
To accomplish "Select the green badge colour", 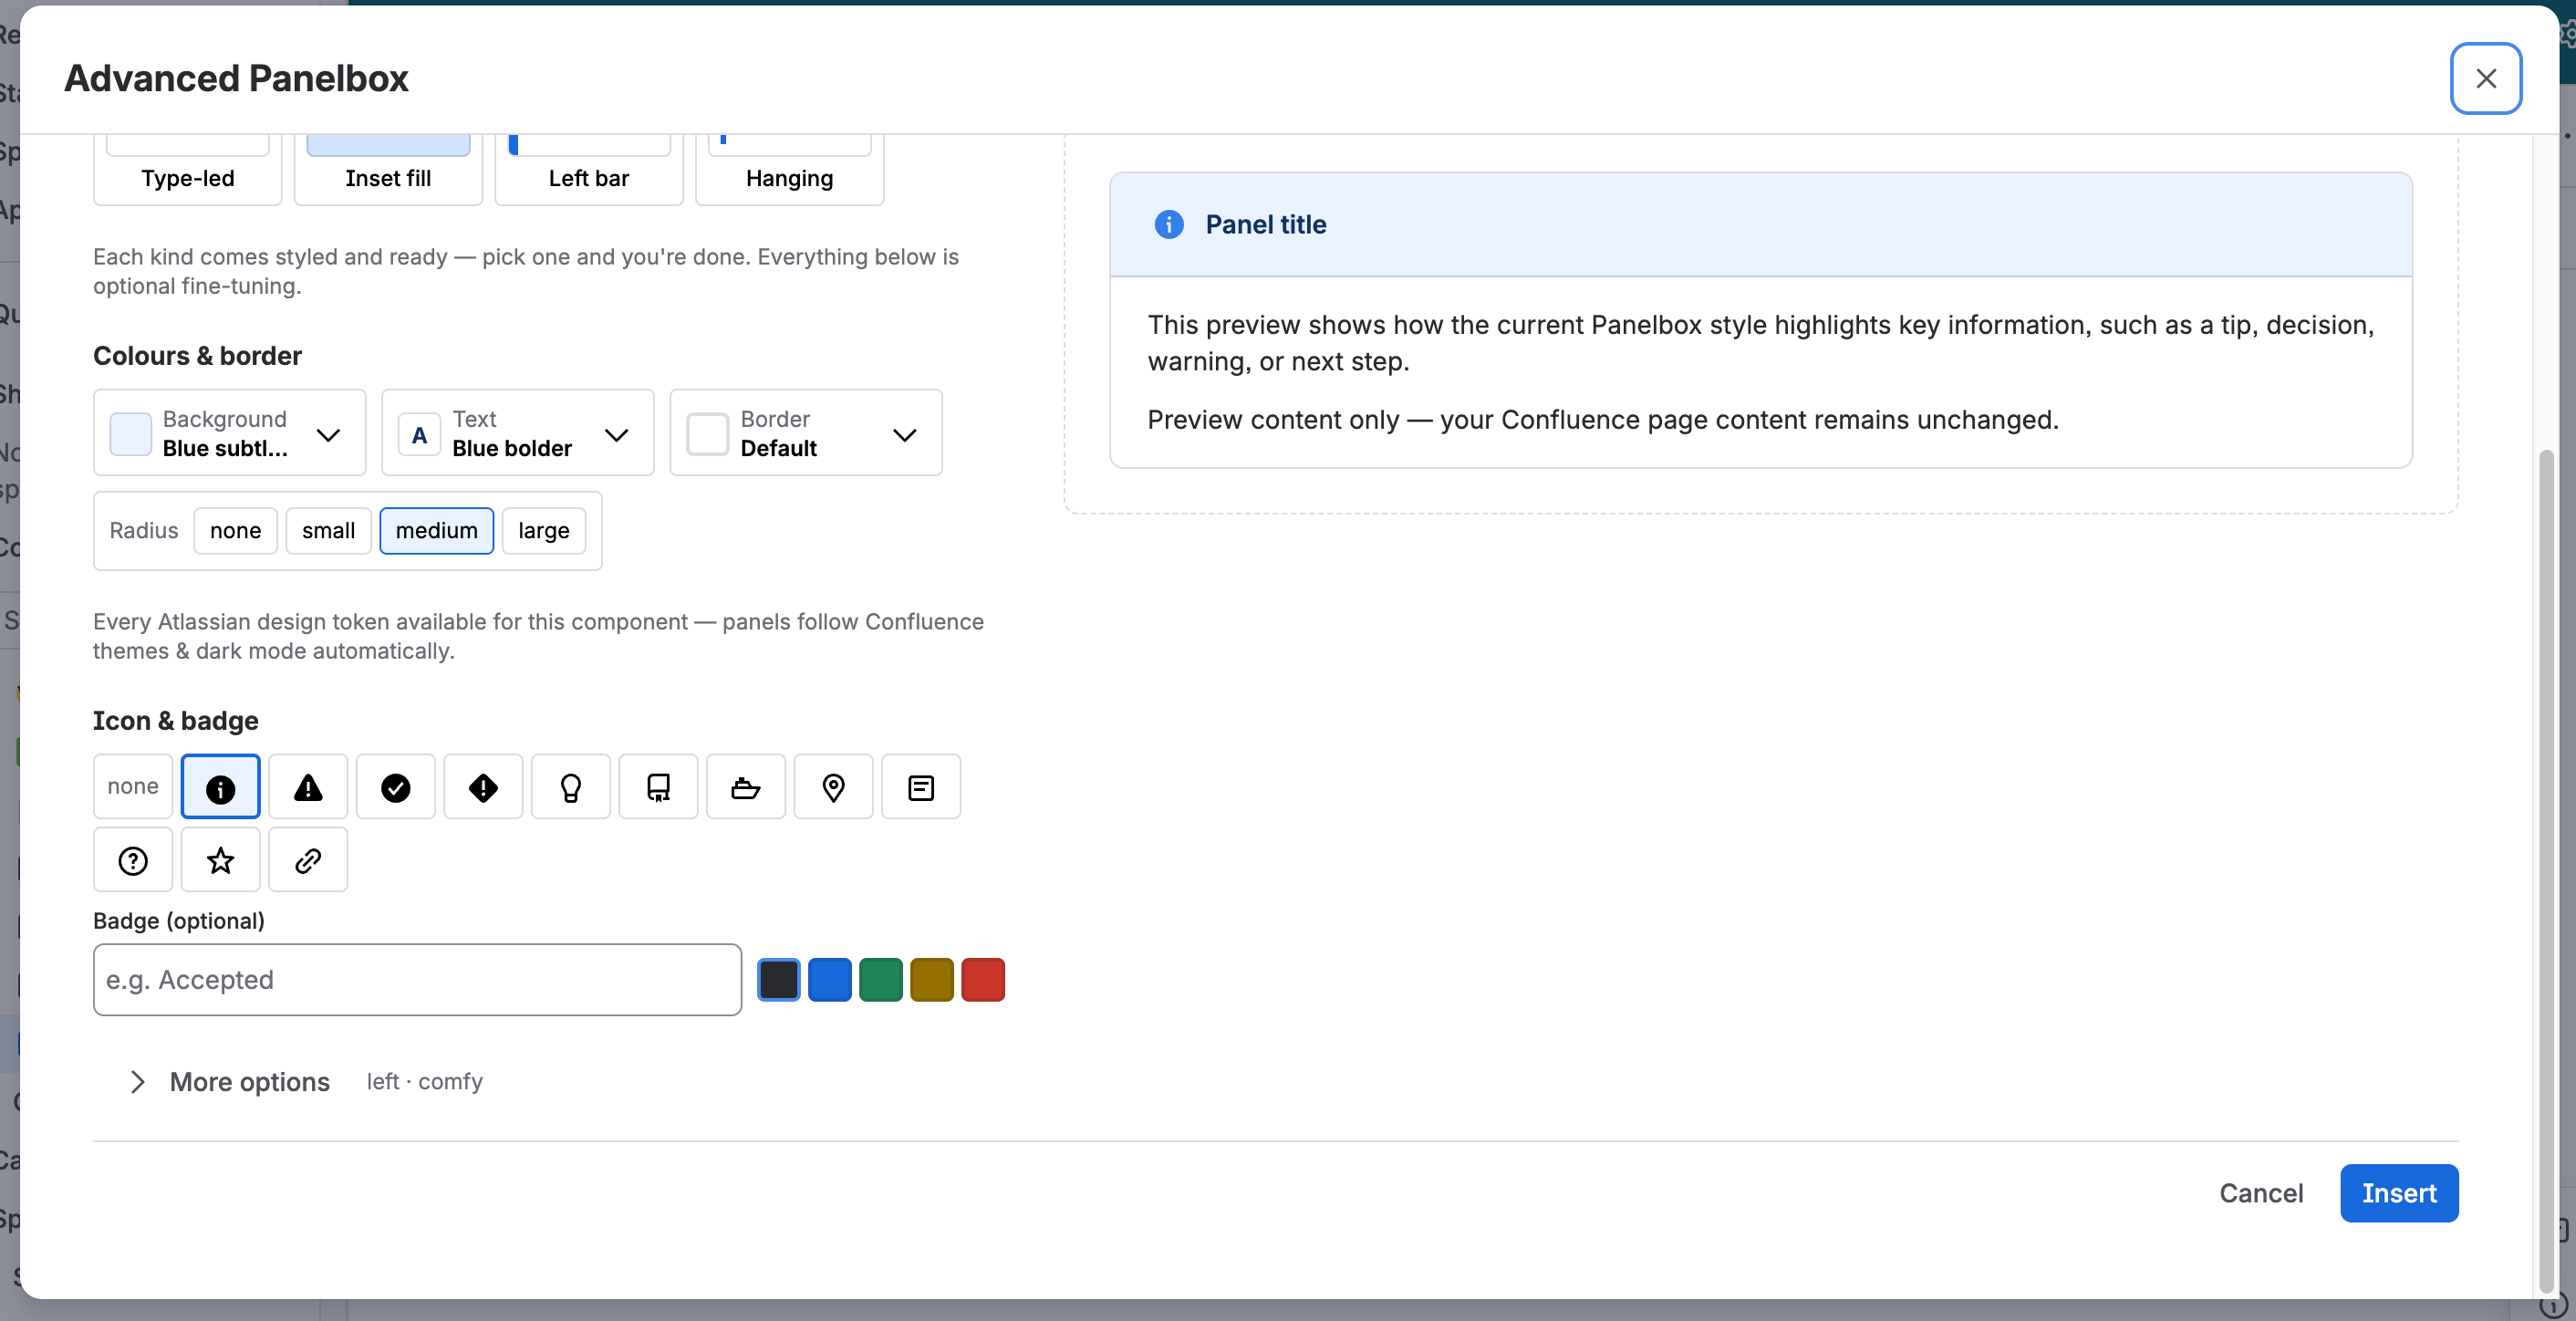I will point(880,980).
